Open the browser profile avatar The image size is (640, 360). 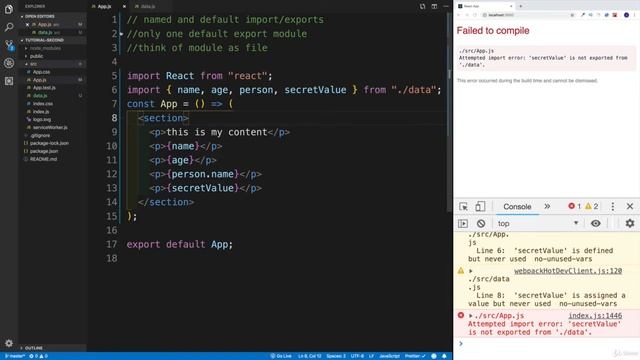tap(627, 15)
